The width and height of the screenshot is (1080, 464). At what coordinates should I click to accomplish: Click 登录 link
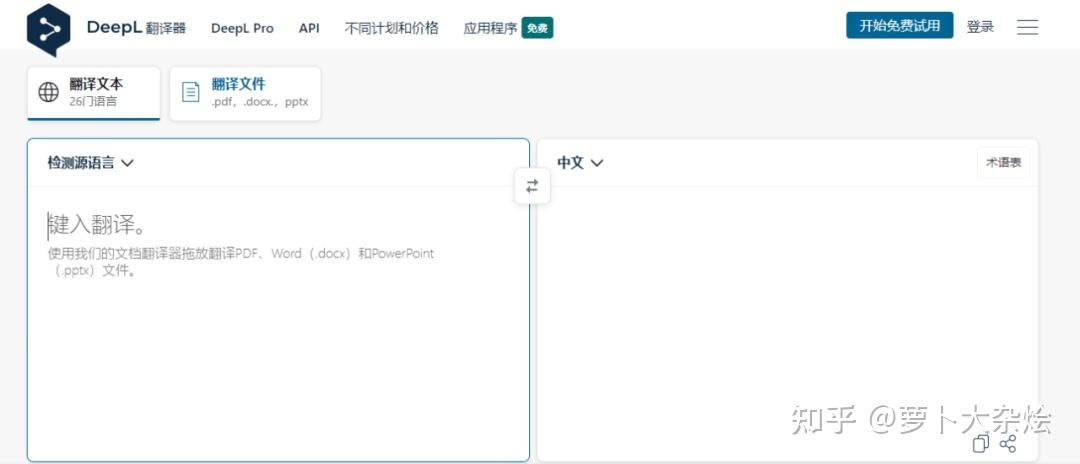coord(980,27)
